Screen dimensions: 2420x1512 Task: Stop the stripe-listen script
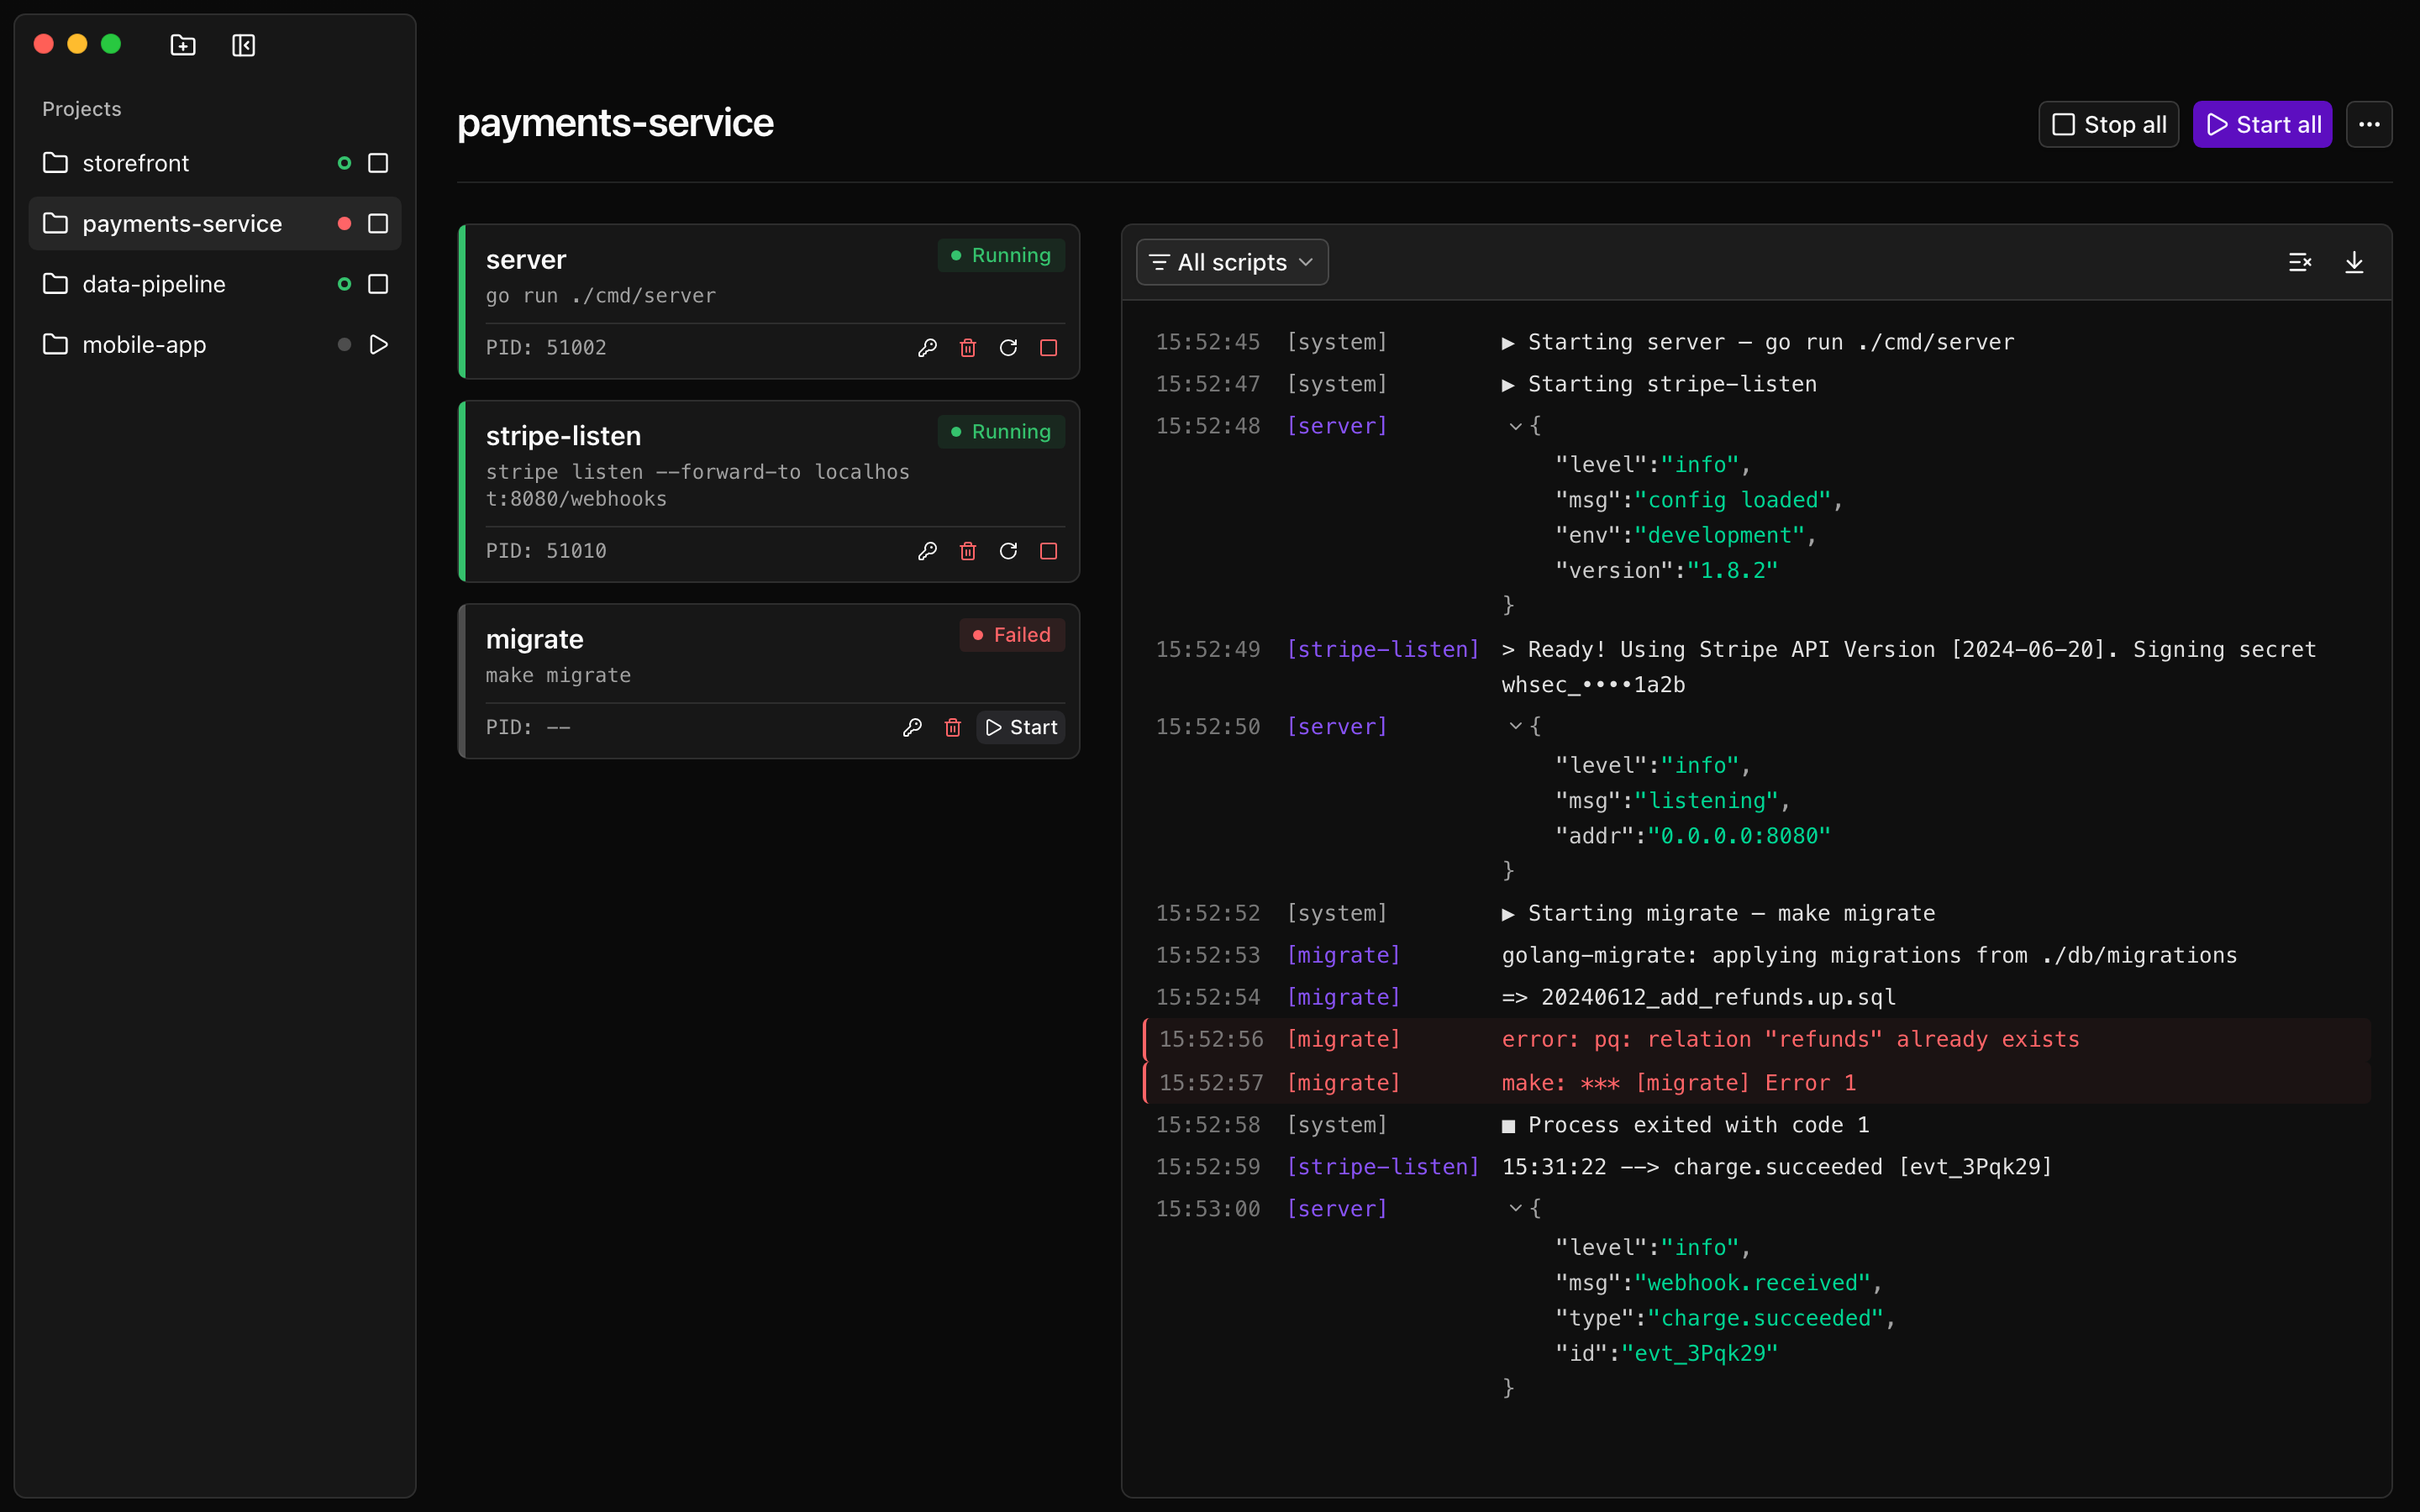(1048, 551)
